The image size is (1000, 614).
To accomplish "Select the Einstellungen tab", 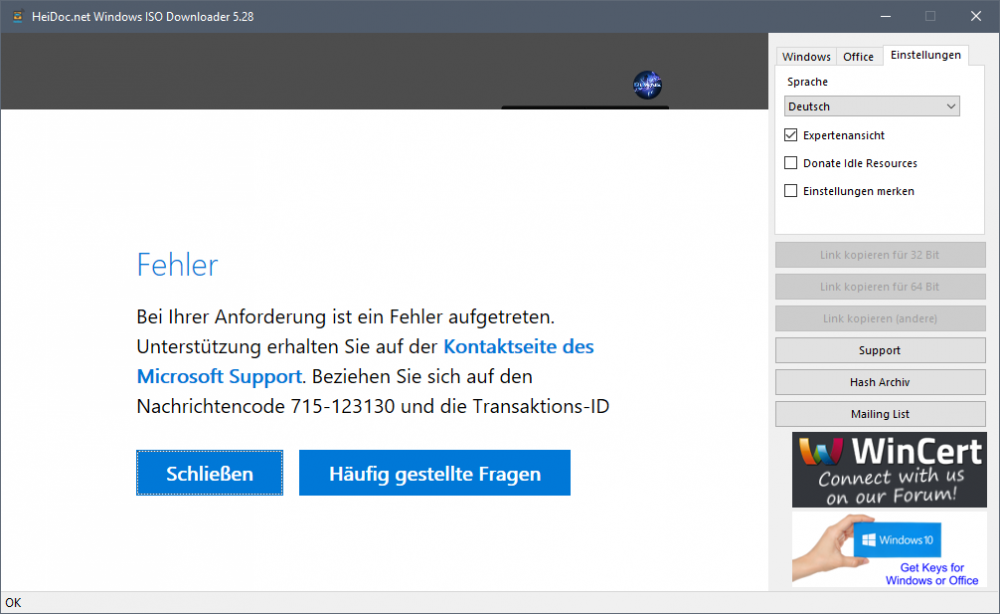I will [x=925, y=55].
